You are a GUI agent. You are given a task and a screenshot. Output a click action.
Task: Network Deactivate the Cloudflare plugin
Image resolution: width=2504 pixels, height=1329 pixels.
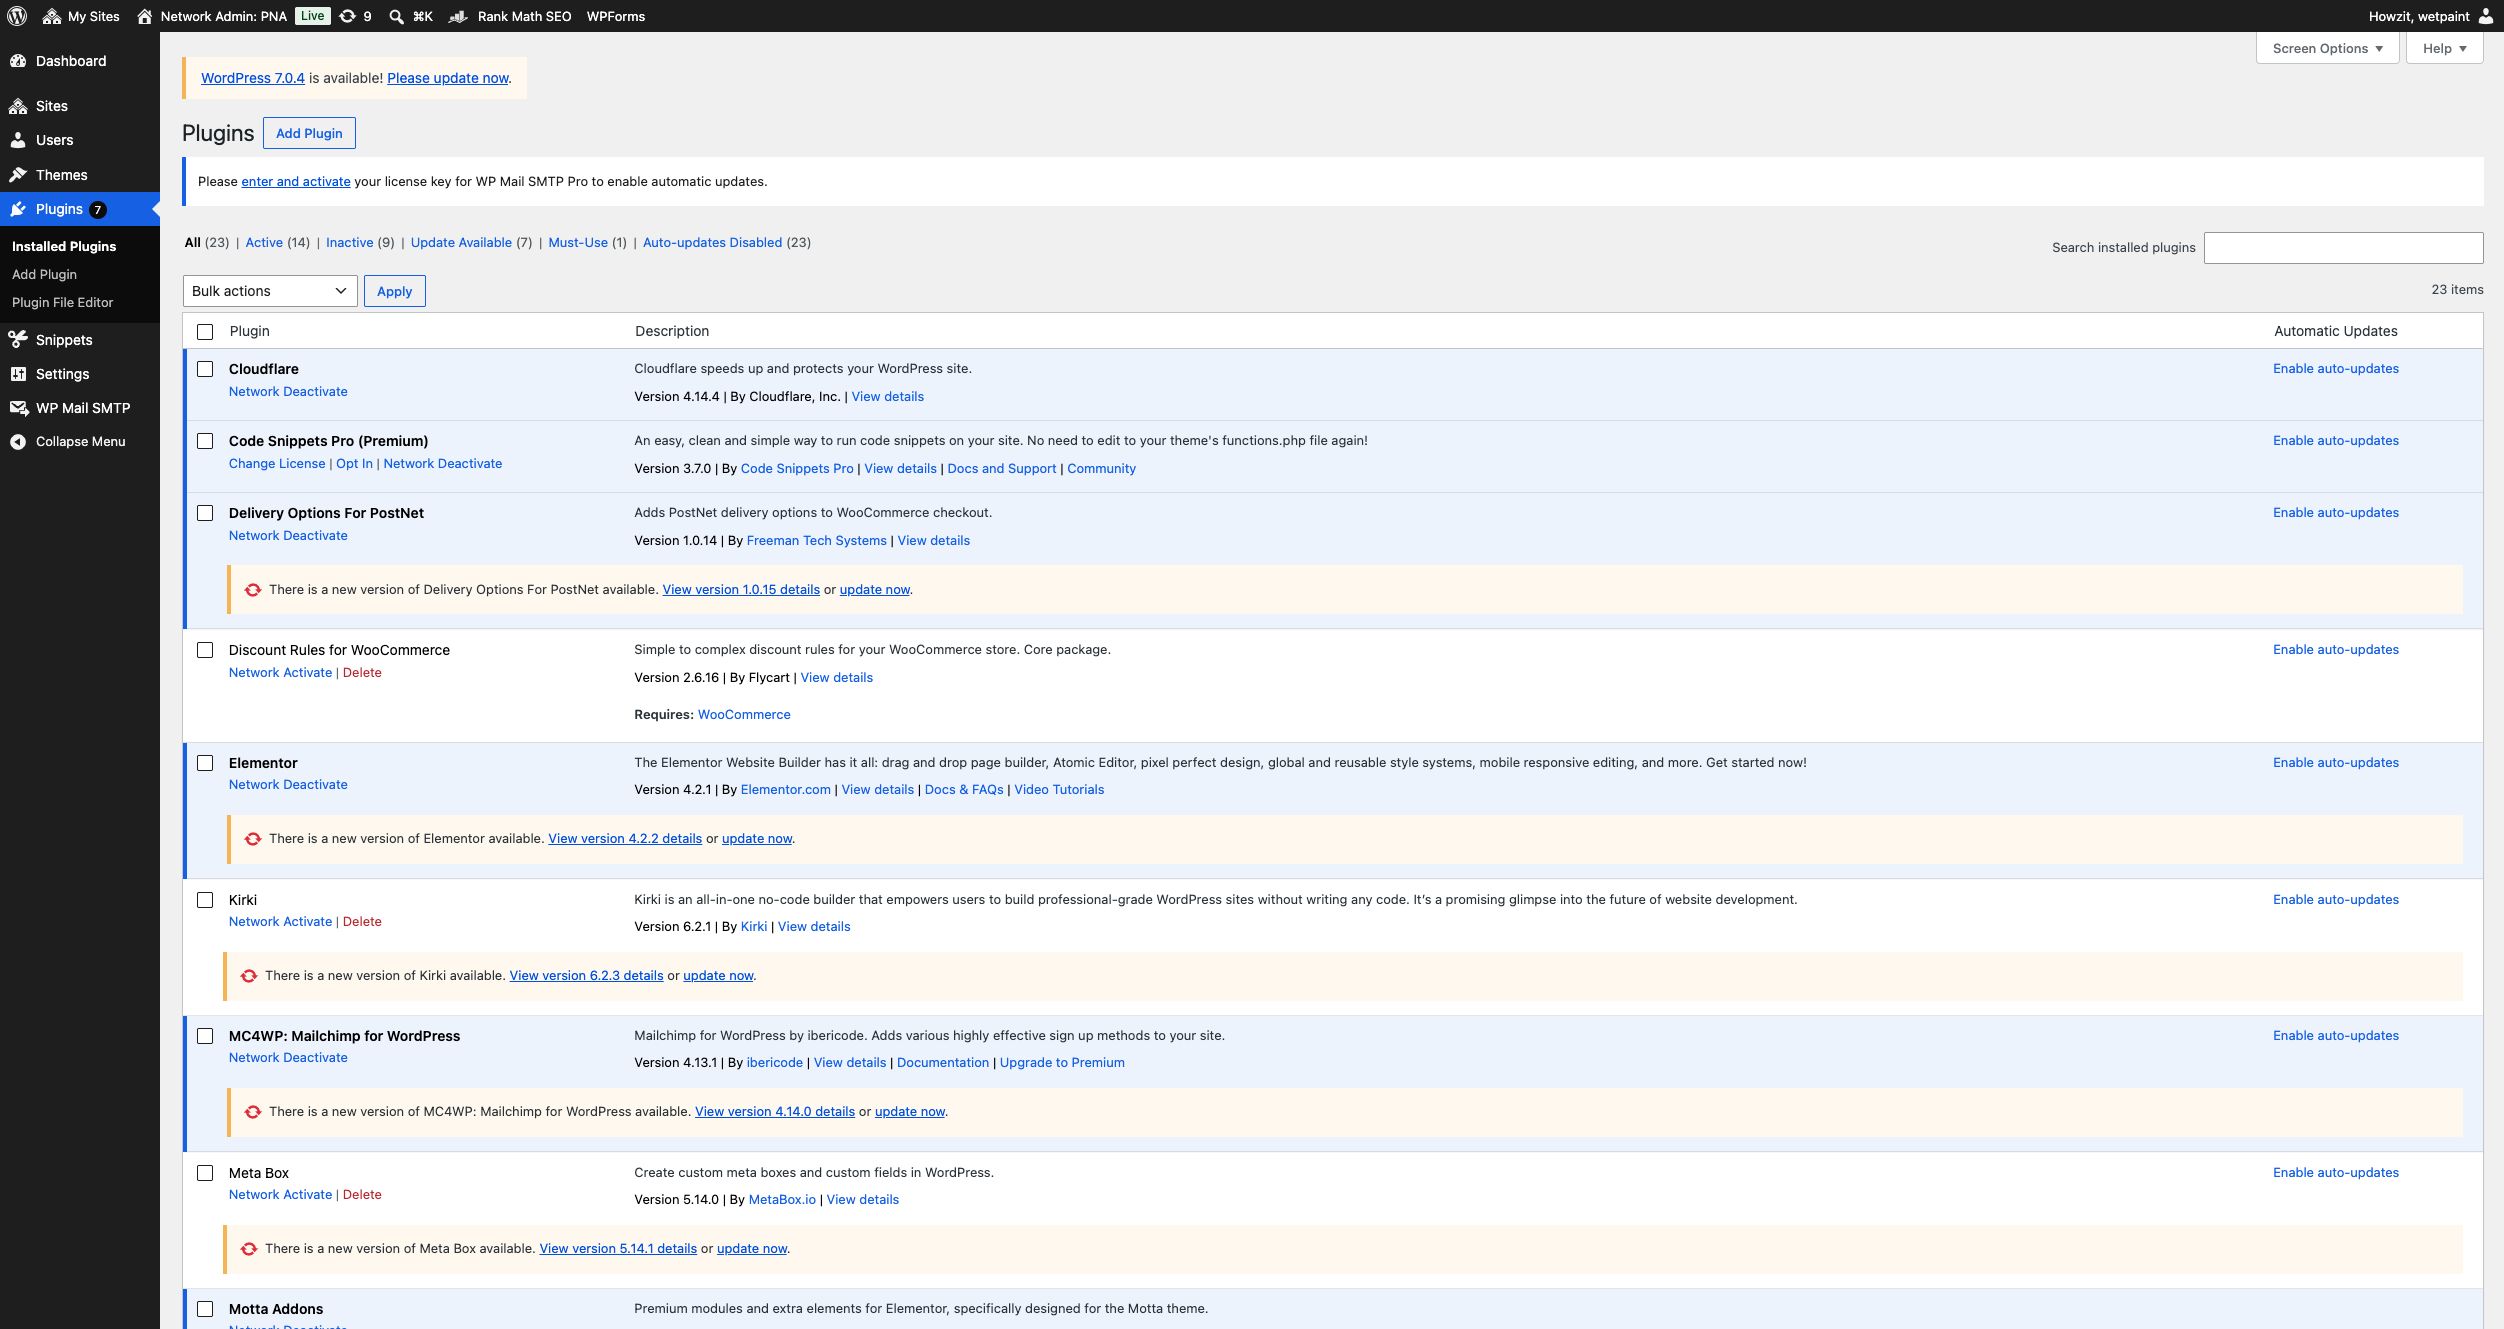pyautogui.click(x=288, y=392)
